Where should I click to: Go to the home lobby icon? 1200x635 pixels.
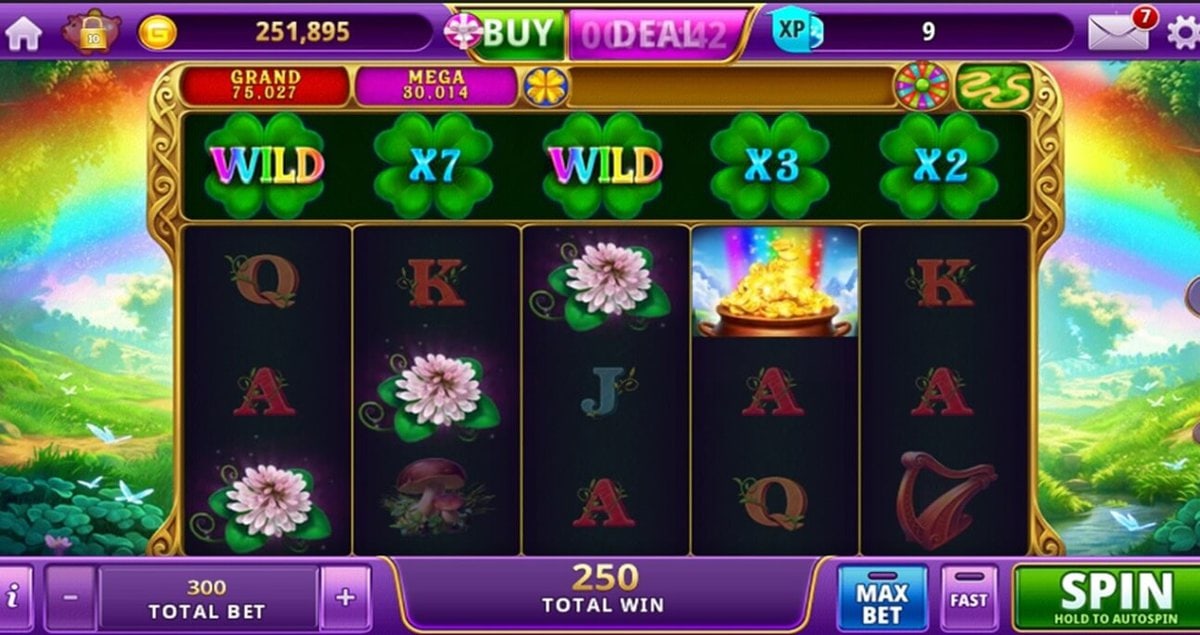[x=23, y=33]
